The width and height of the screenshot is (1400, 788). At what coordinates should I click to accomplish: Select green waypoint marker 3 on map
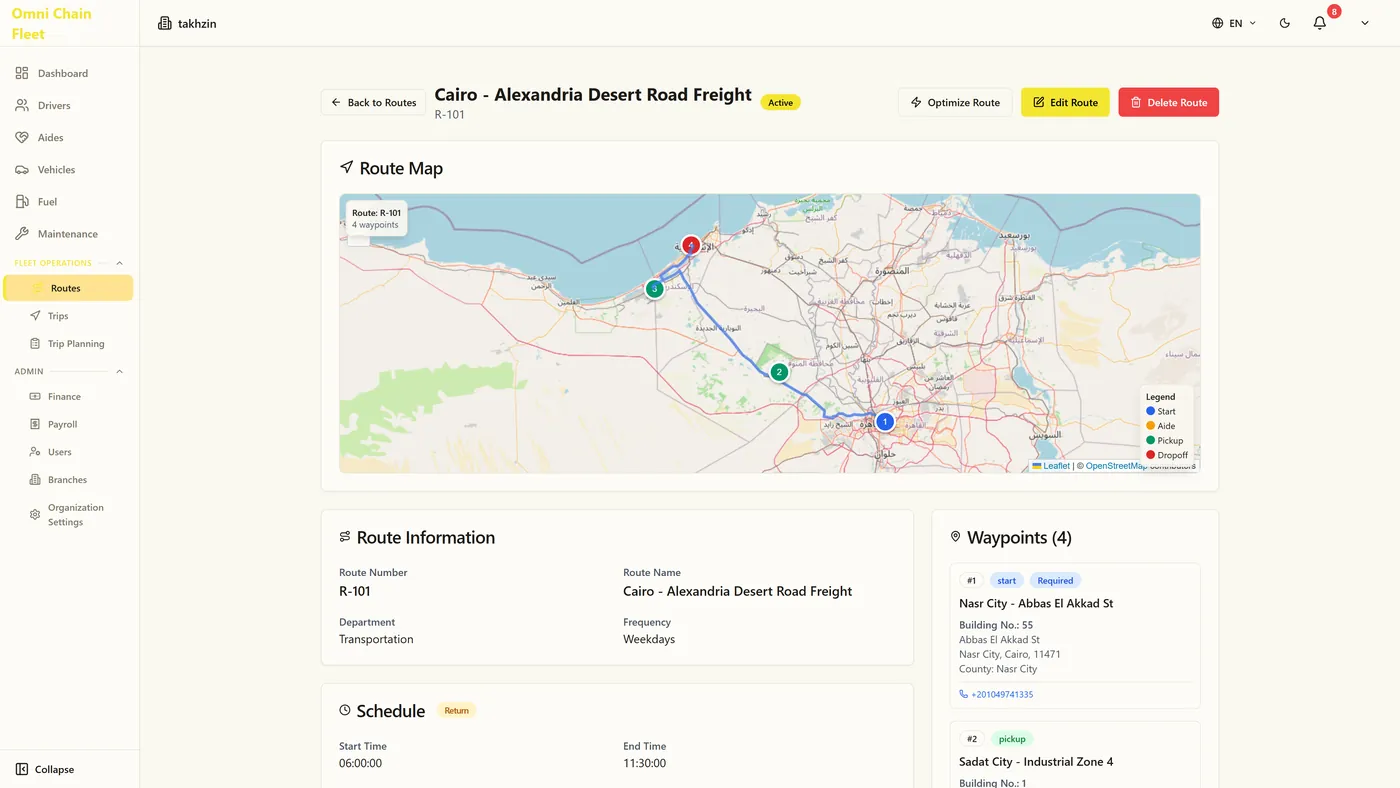pyautogui.click(x=654, y=289)
